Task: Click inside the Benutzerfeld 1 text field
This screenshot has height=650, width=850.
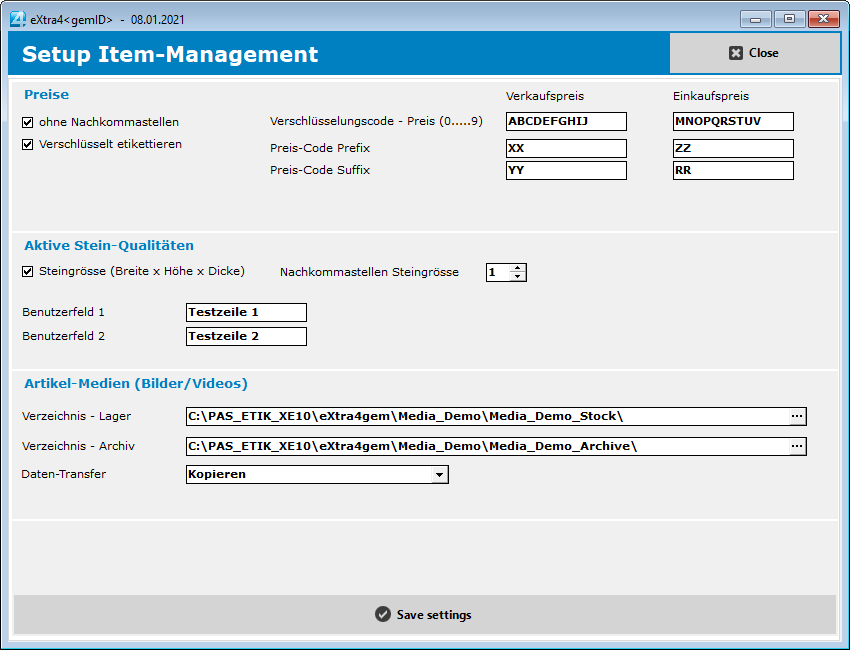Action: click(245, 312)
